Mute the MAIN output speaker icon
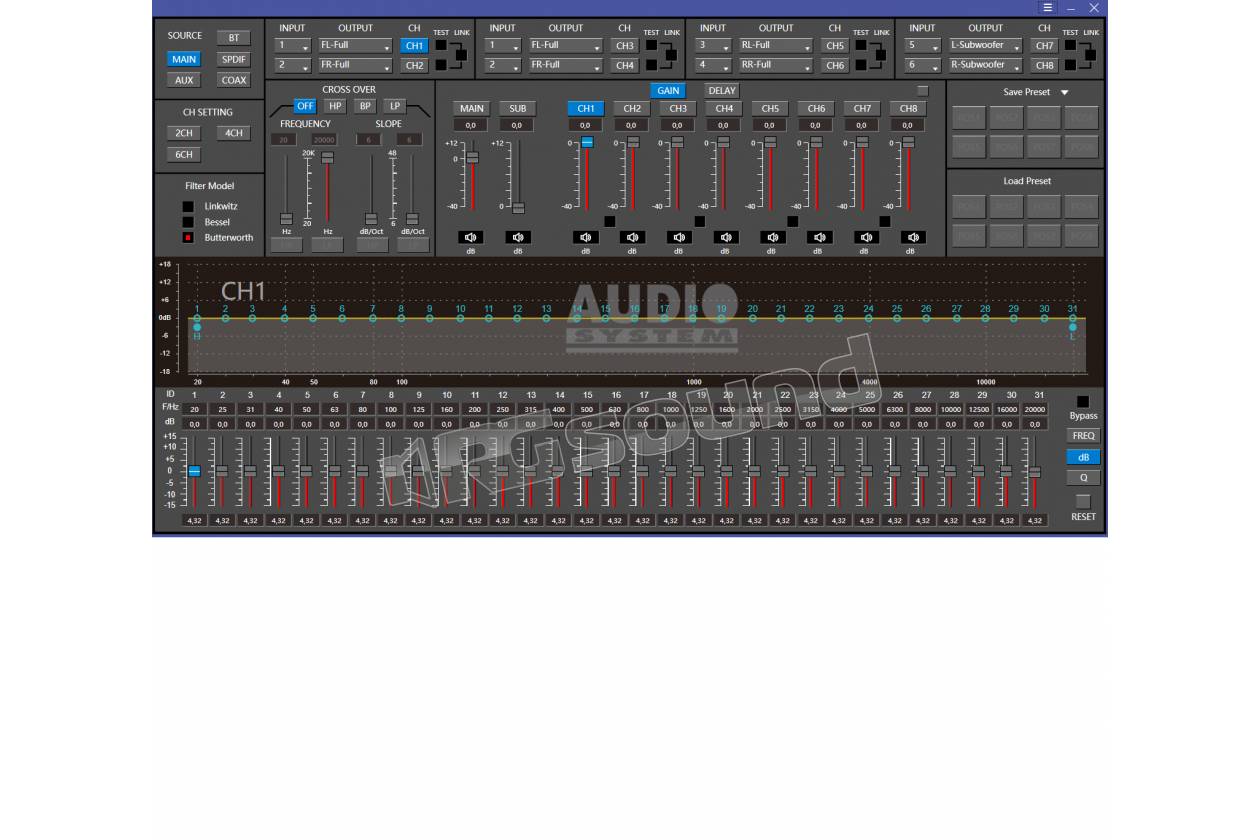This screenshot has height=840, width=1260. (x=471, y=237)
